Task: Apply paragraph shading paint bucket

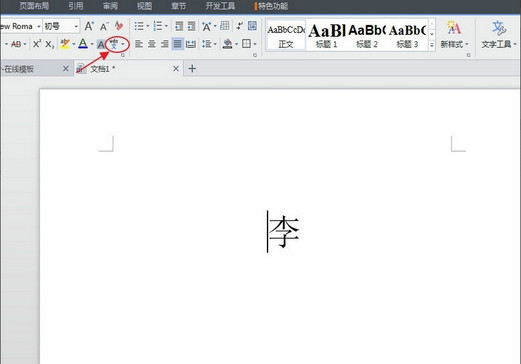Action: coord(228,44)
